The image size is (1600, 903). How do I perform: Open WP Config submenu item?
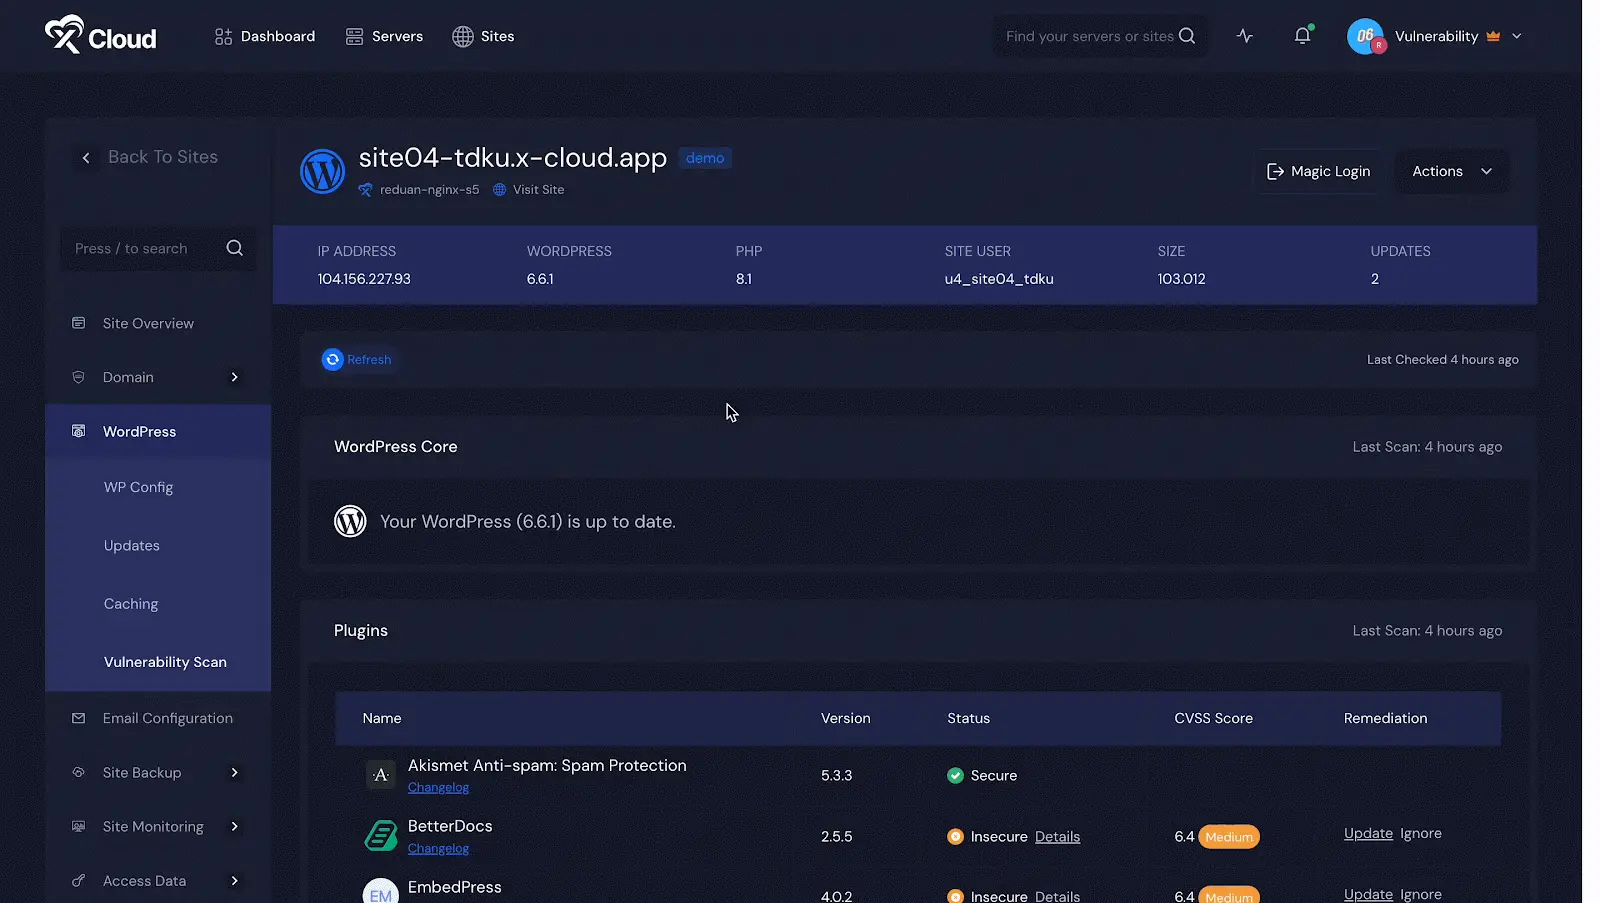coord(138,487)
